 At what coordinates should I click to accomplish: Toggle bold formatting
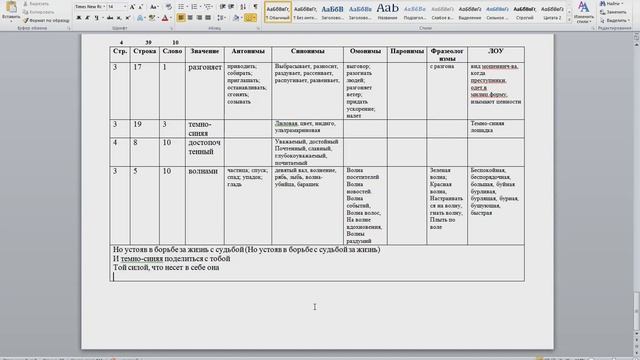[x=79, y=18]
